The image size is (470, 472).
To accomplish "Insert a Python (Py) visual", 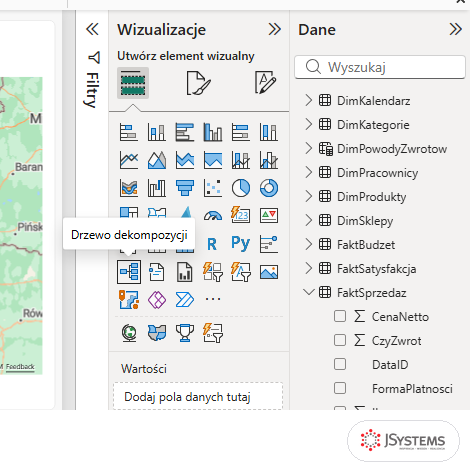I will pos(241,243).
